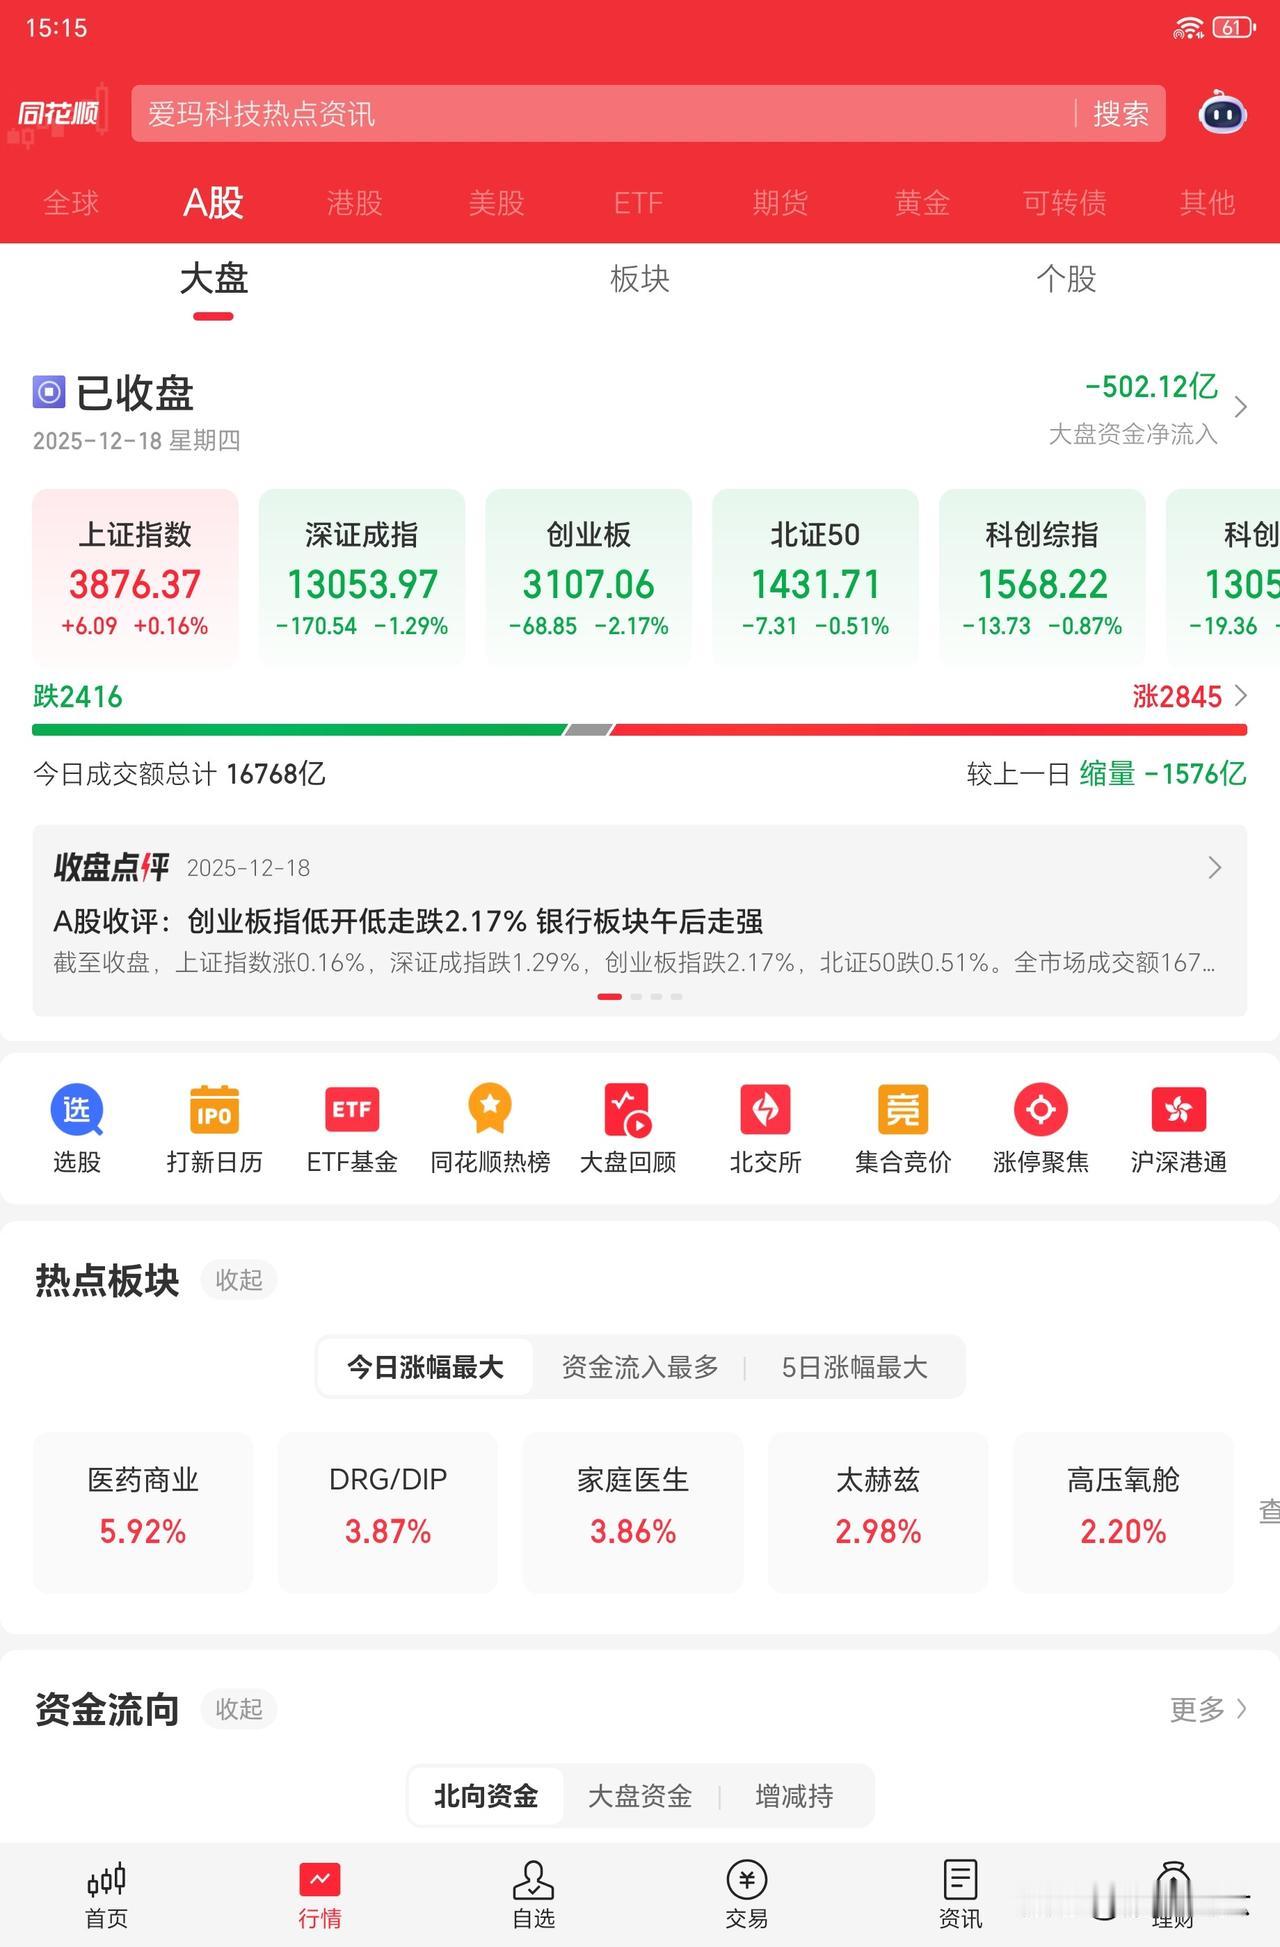
Task: Select the 大盘 sub-tab
Action: click(213, 278)
